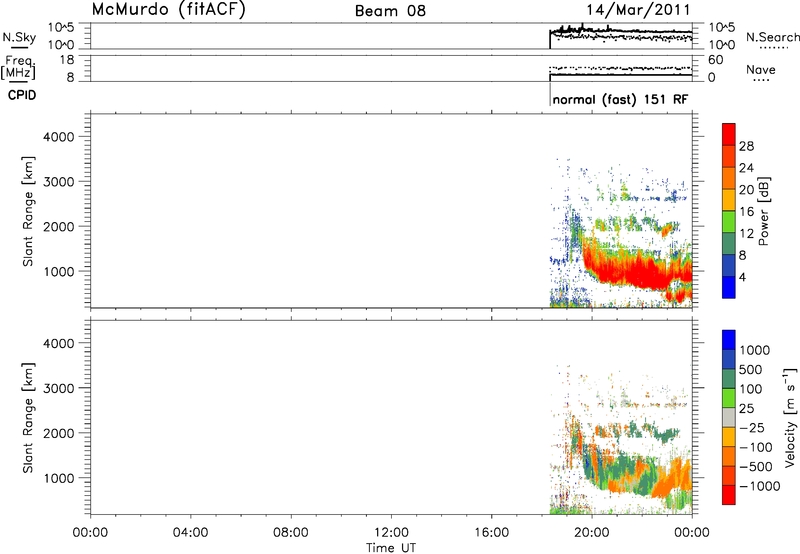Click the gray segment of the velocity colorbar
800x554 pixels.
coord(729,417)
